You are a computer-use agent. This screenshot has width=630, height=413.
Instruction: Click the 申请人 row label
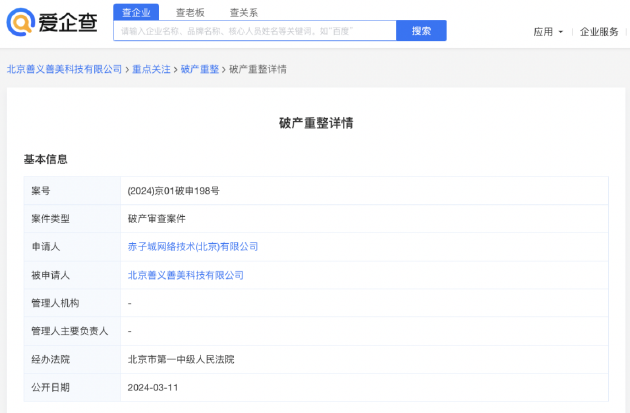click(x=46, y=247)
